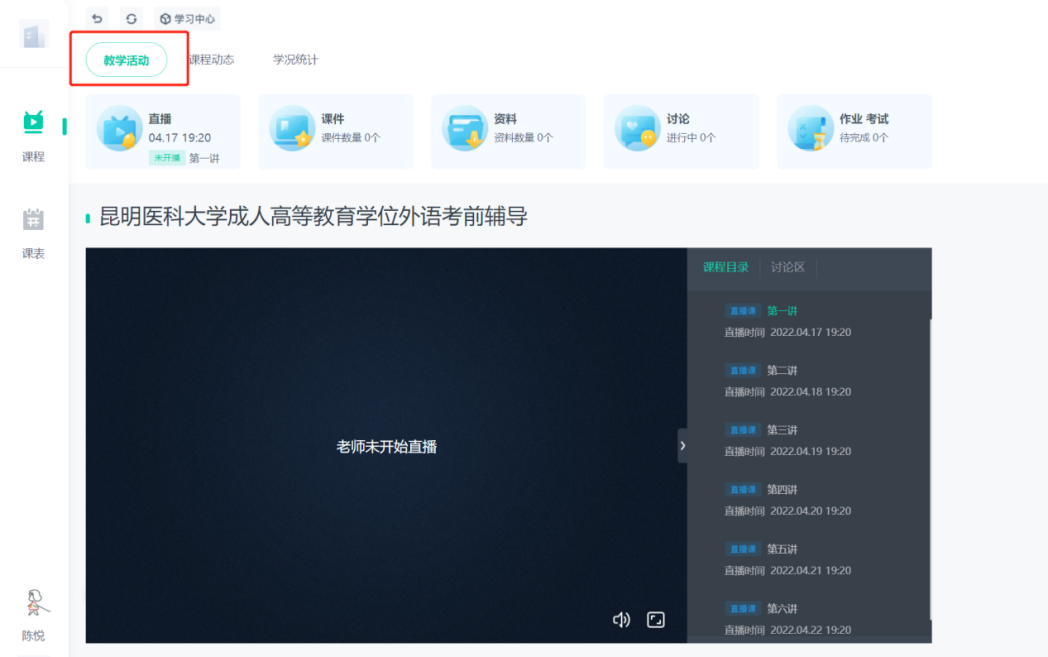
Task: Click 直播时间 2022.04.22 19:20 text
Action: pos(788,630)
